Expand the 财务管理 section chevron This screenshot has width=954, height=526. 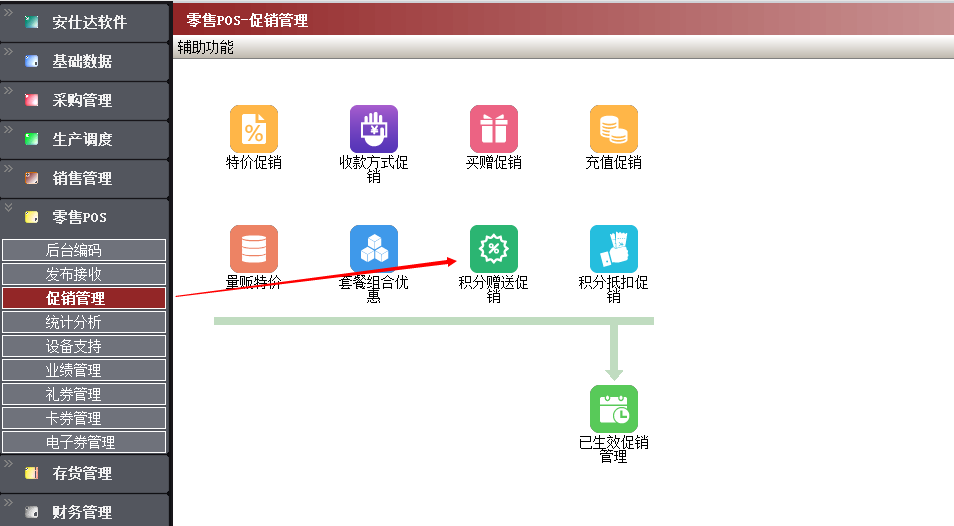[8, 502]
